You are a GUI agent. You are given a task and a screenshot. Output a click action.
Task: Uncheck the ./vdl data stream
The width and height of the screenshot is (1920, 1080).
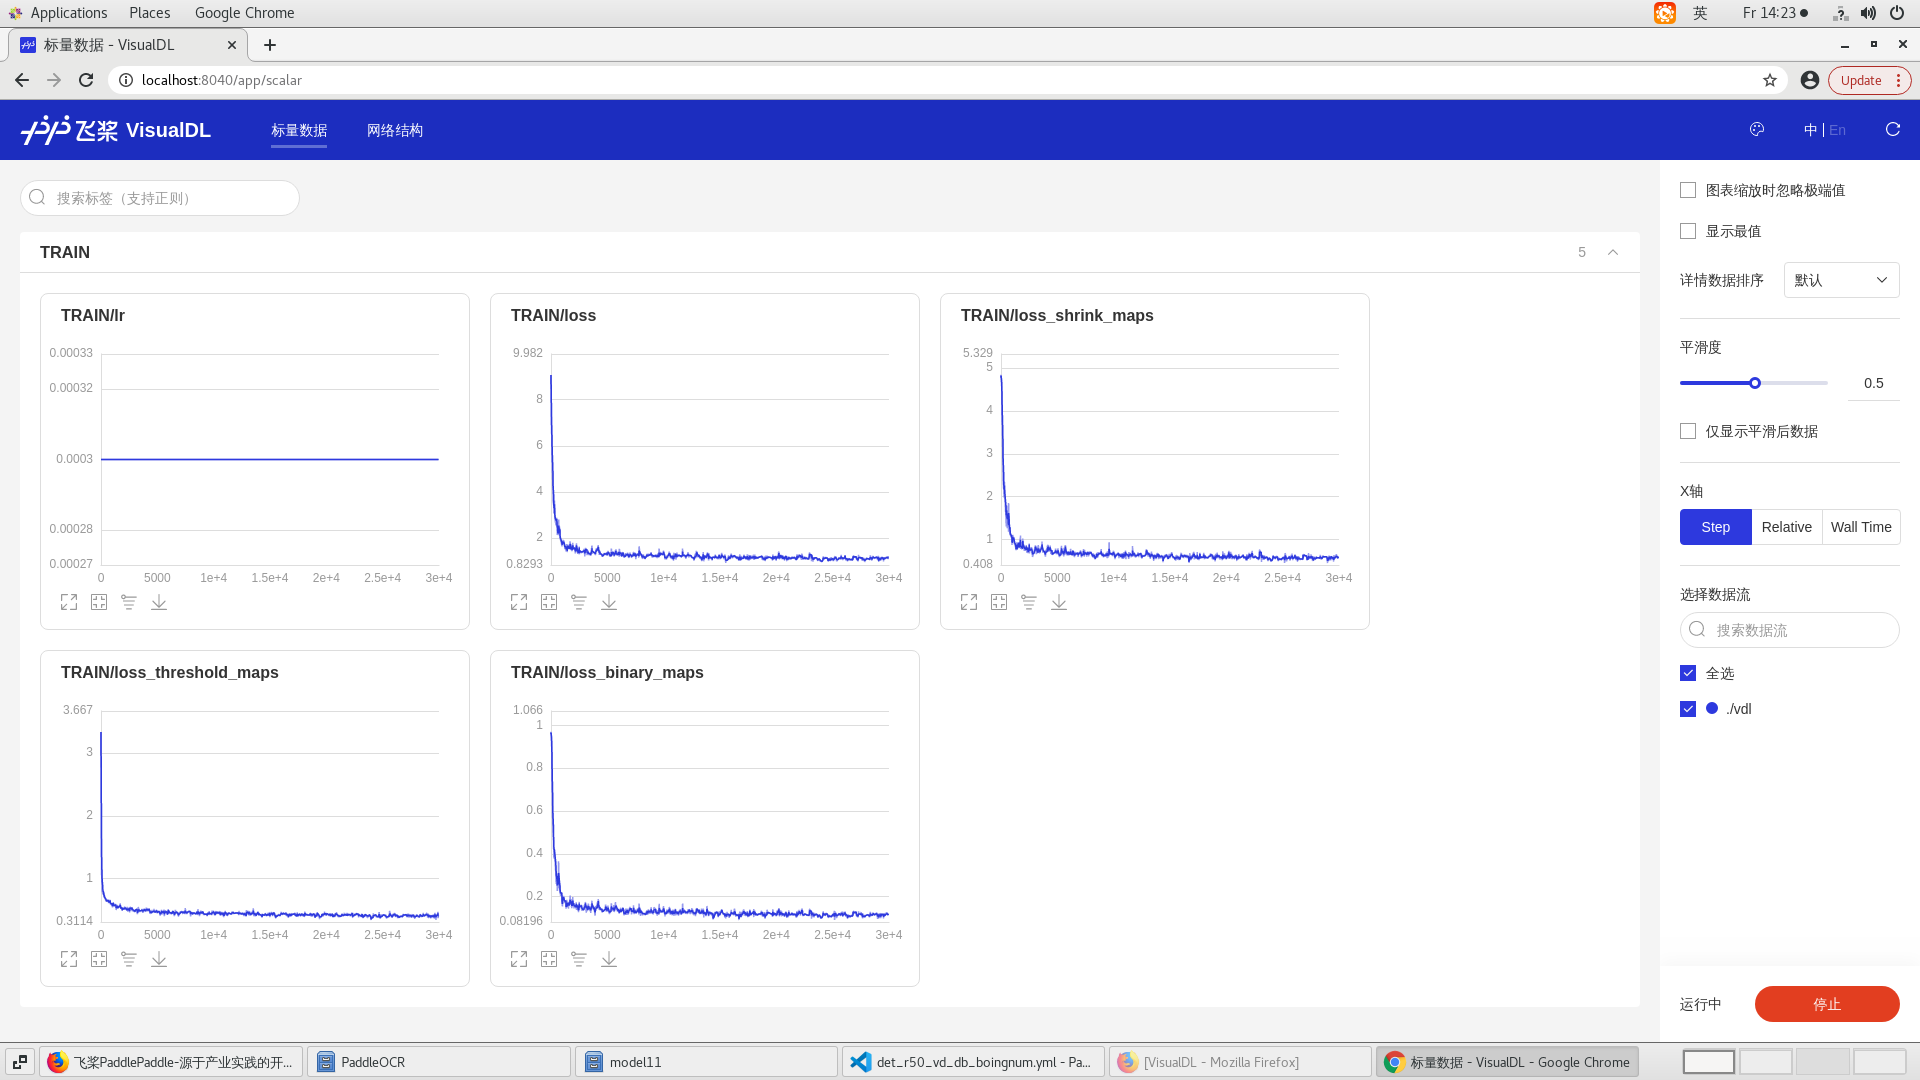tap(1688, 709)
